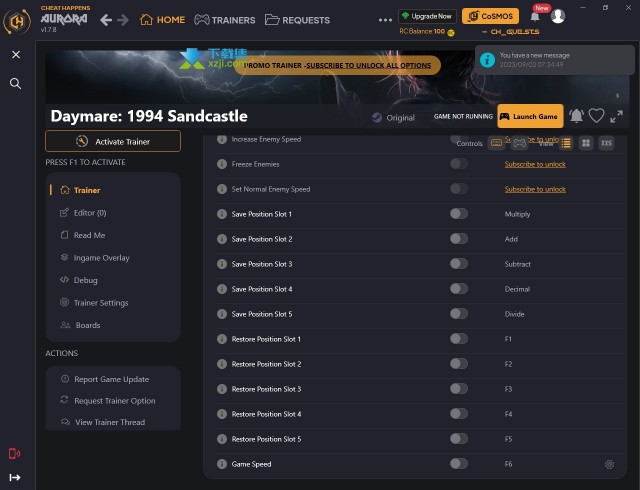Open the search icon in left sidebar
The width and height of the screenshot is (640, 490).
pyautogui.click(x=16, y=84)
